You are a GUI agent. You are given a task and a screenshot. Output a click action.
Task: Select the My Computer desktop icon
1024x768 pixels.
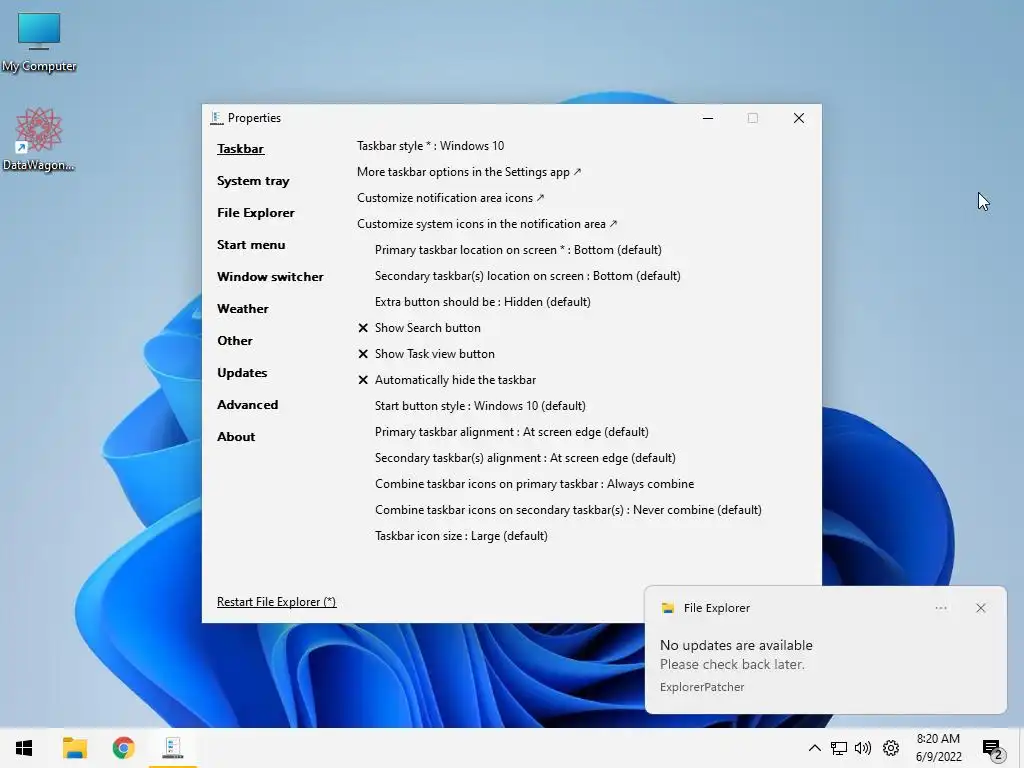click(x=39, y=42)
